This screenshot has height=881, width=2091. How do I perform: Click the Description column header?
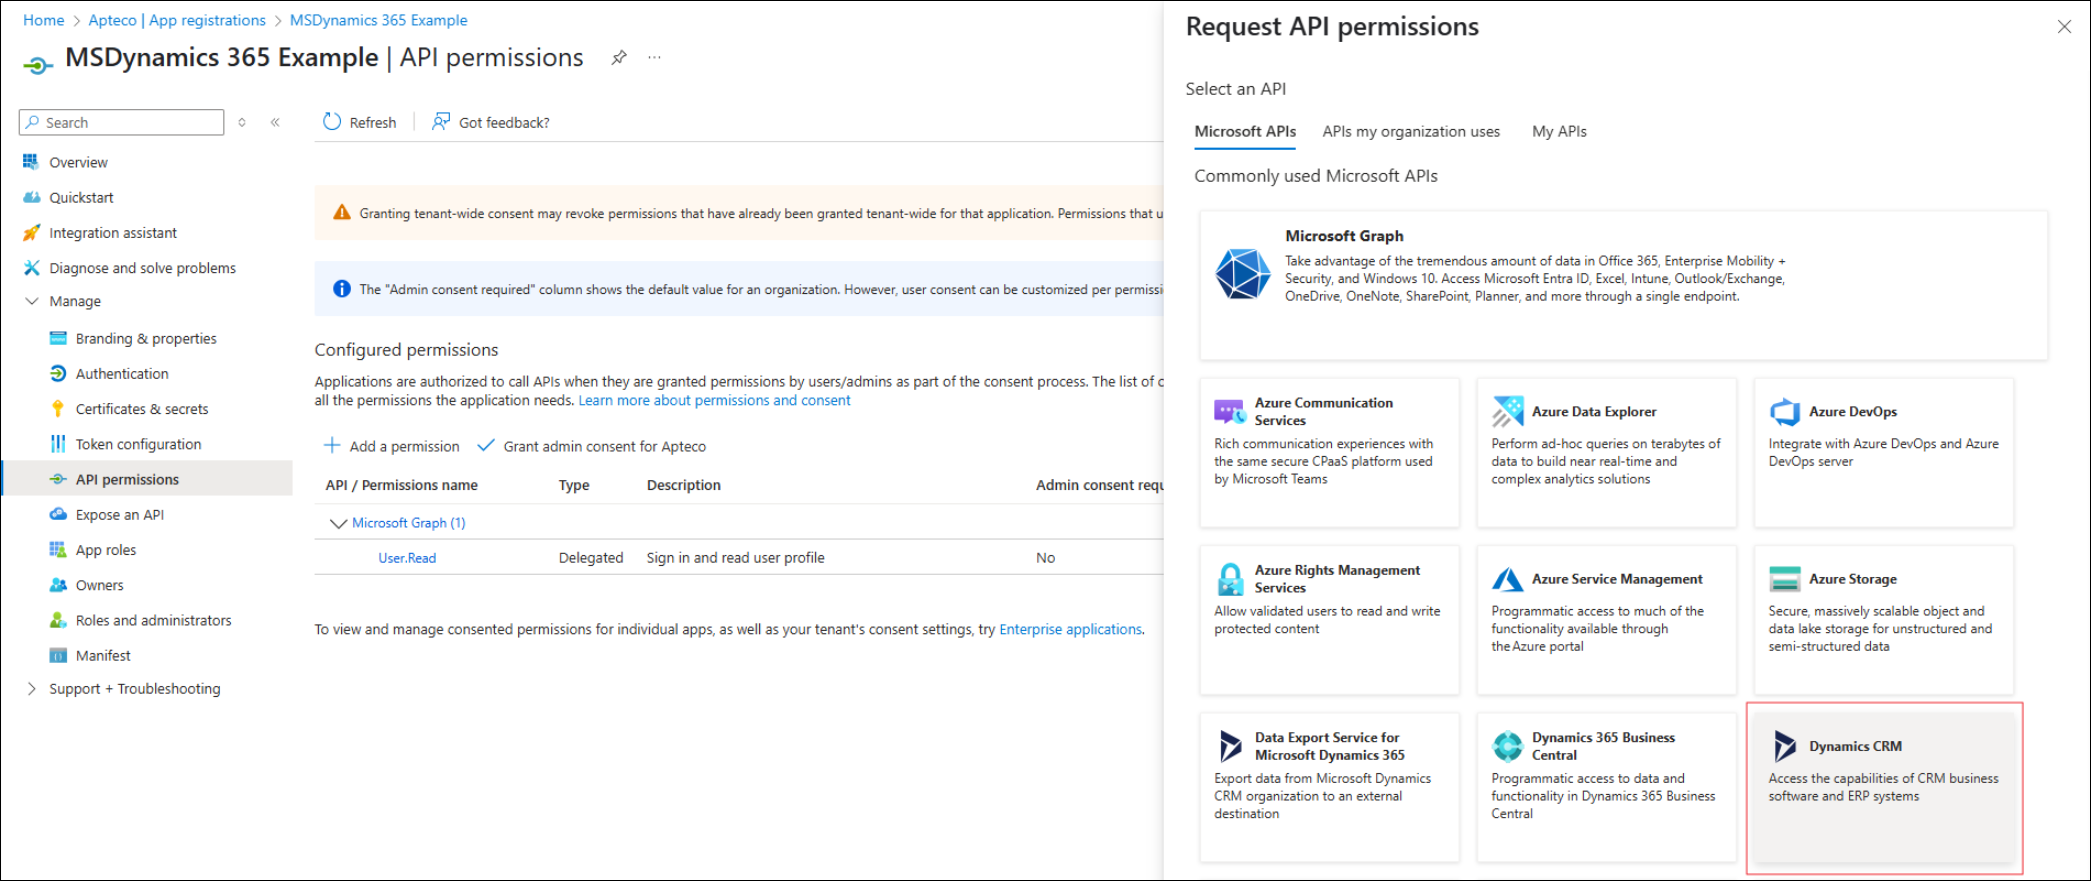[x=683, y=485]
